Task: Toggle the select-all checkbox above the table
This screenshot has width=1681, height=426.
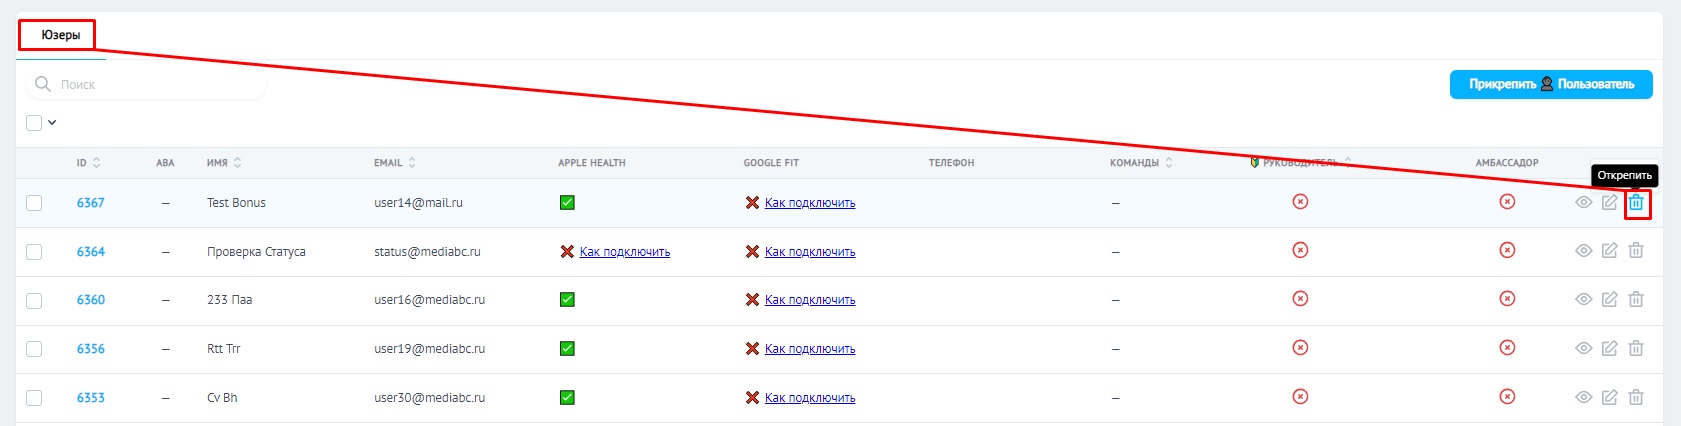Action: [x=34, y=123]
